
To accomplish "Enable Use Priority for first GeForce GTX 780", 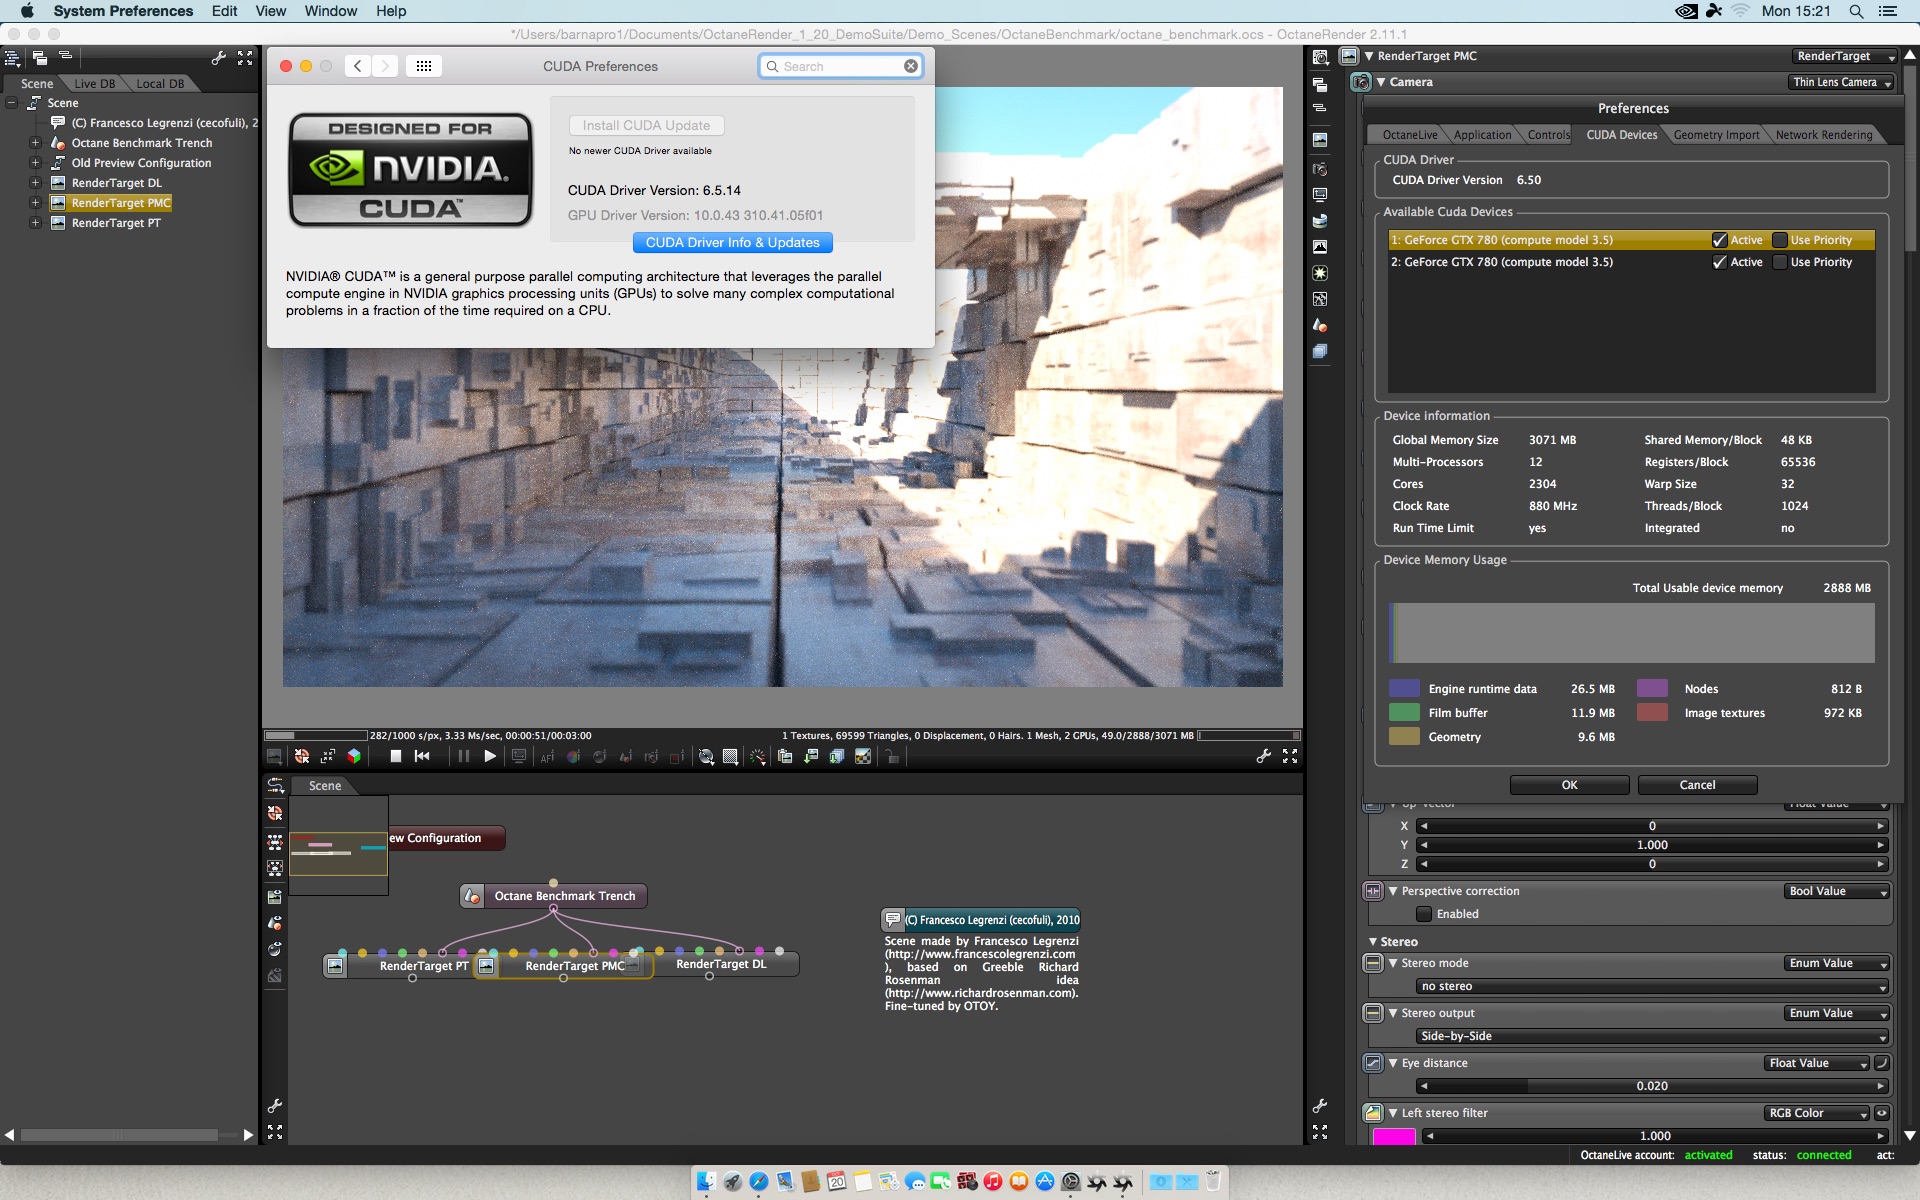I will pos(1780,240).
